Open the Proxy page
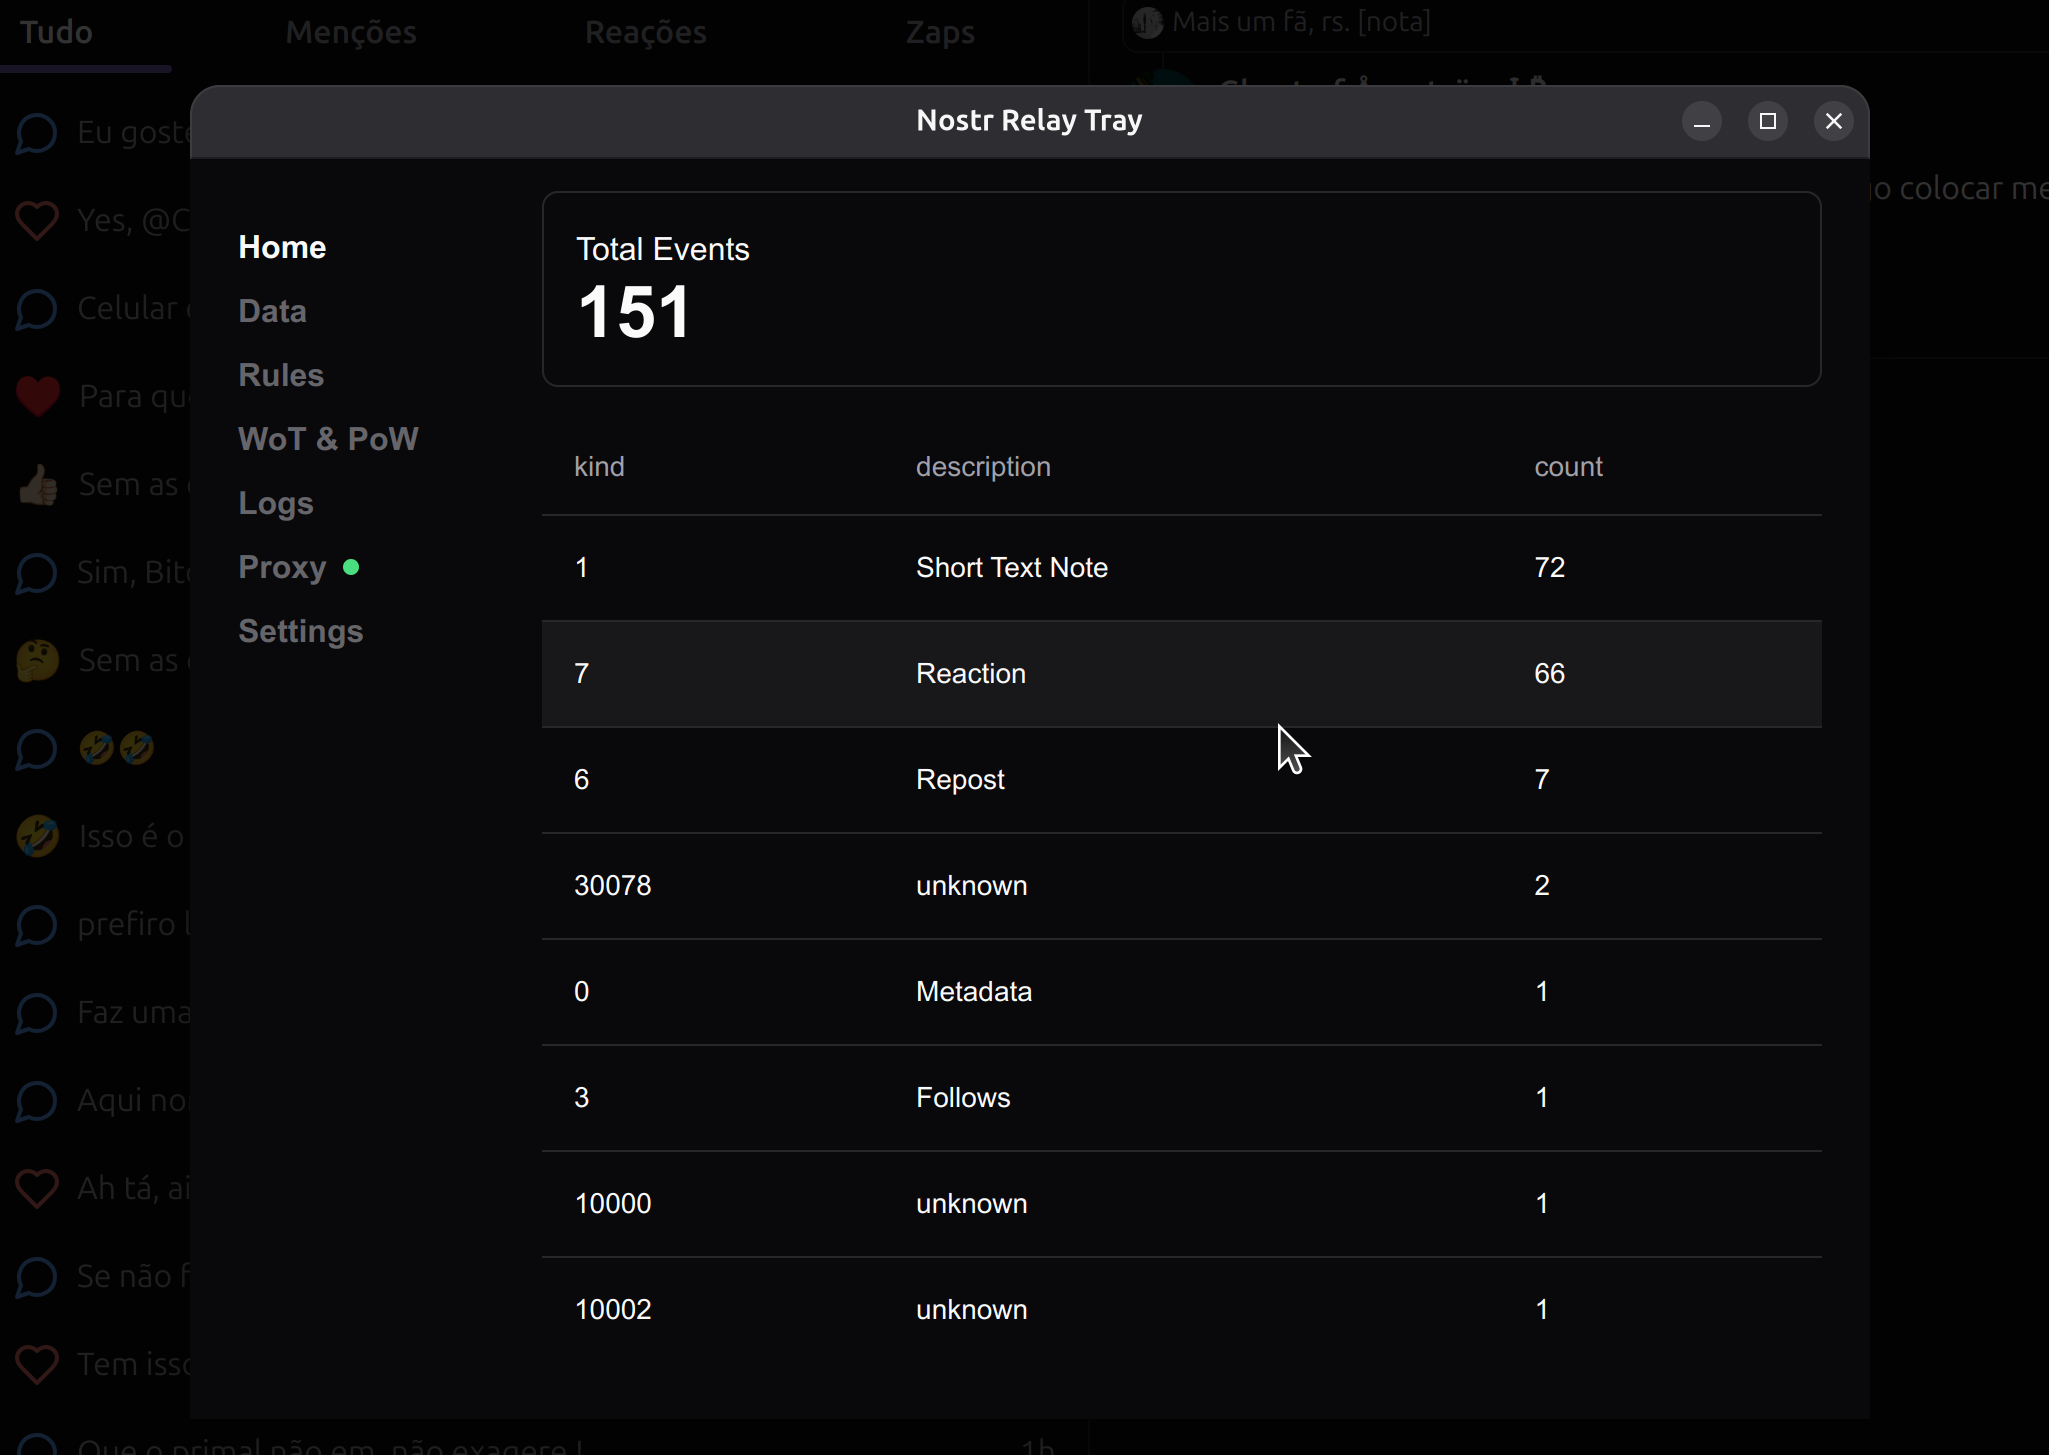The height and width of the screenshot is (1455, 2049). click(282, 567)
